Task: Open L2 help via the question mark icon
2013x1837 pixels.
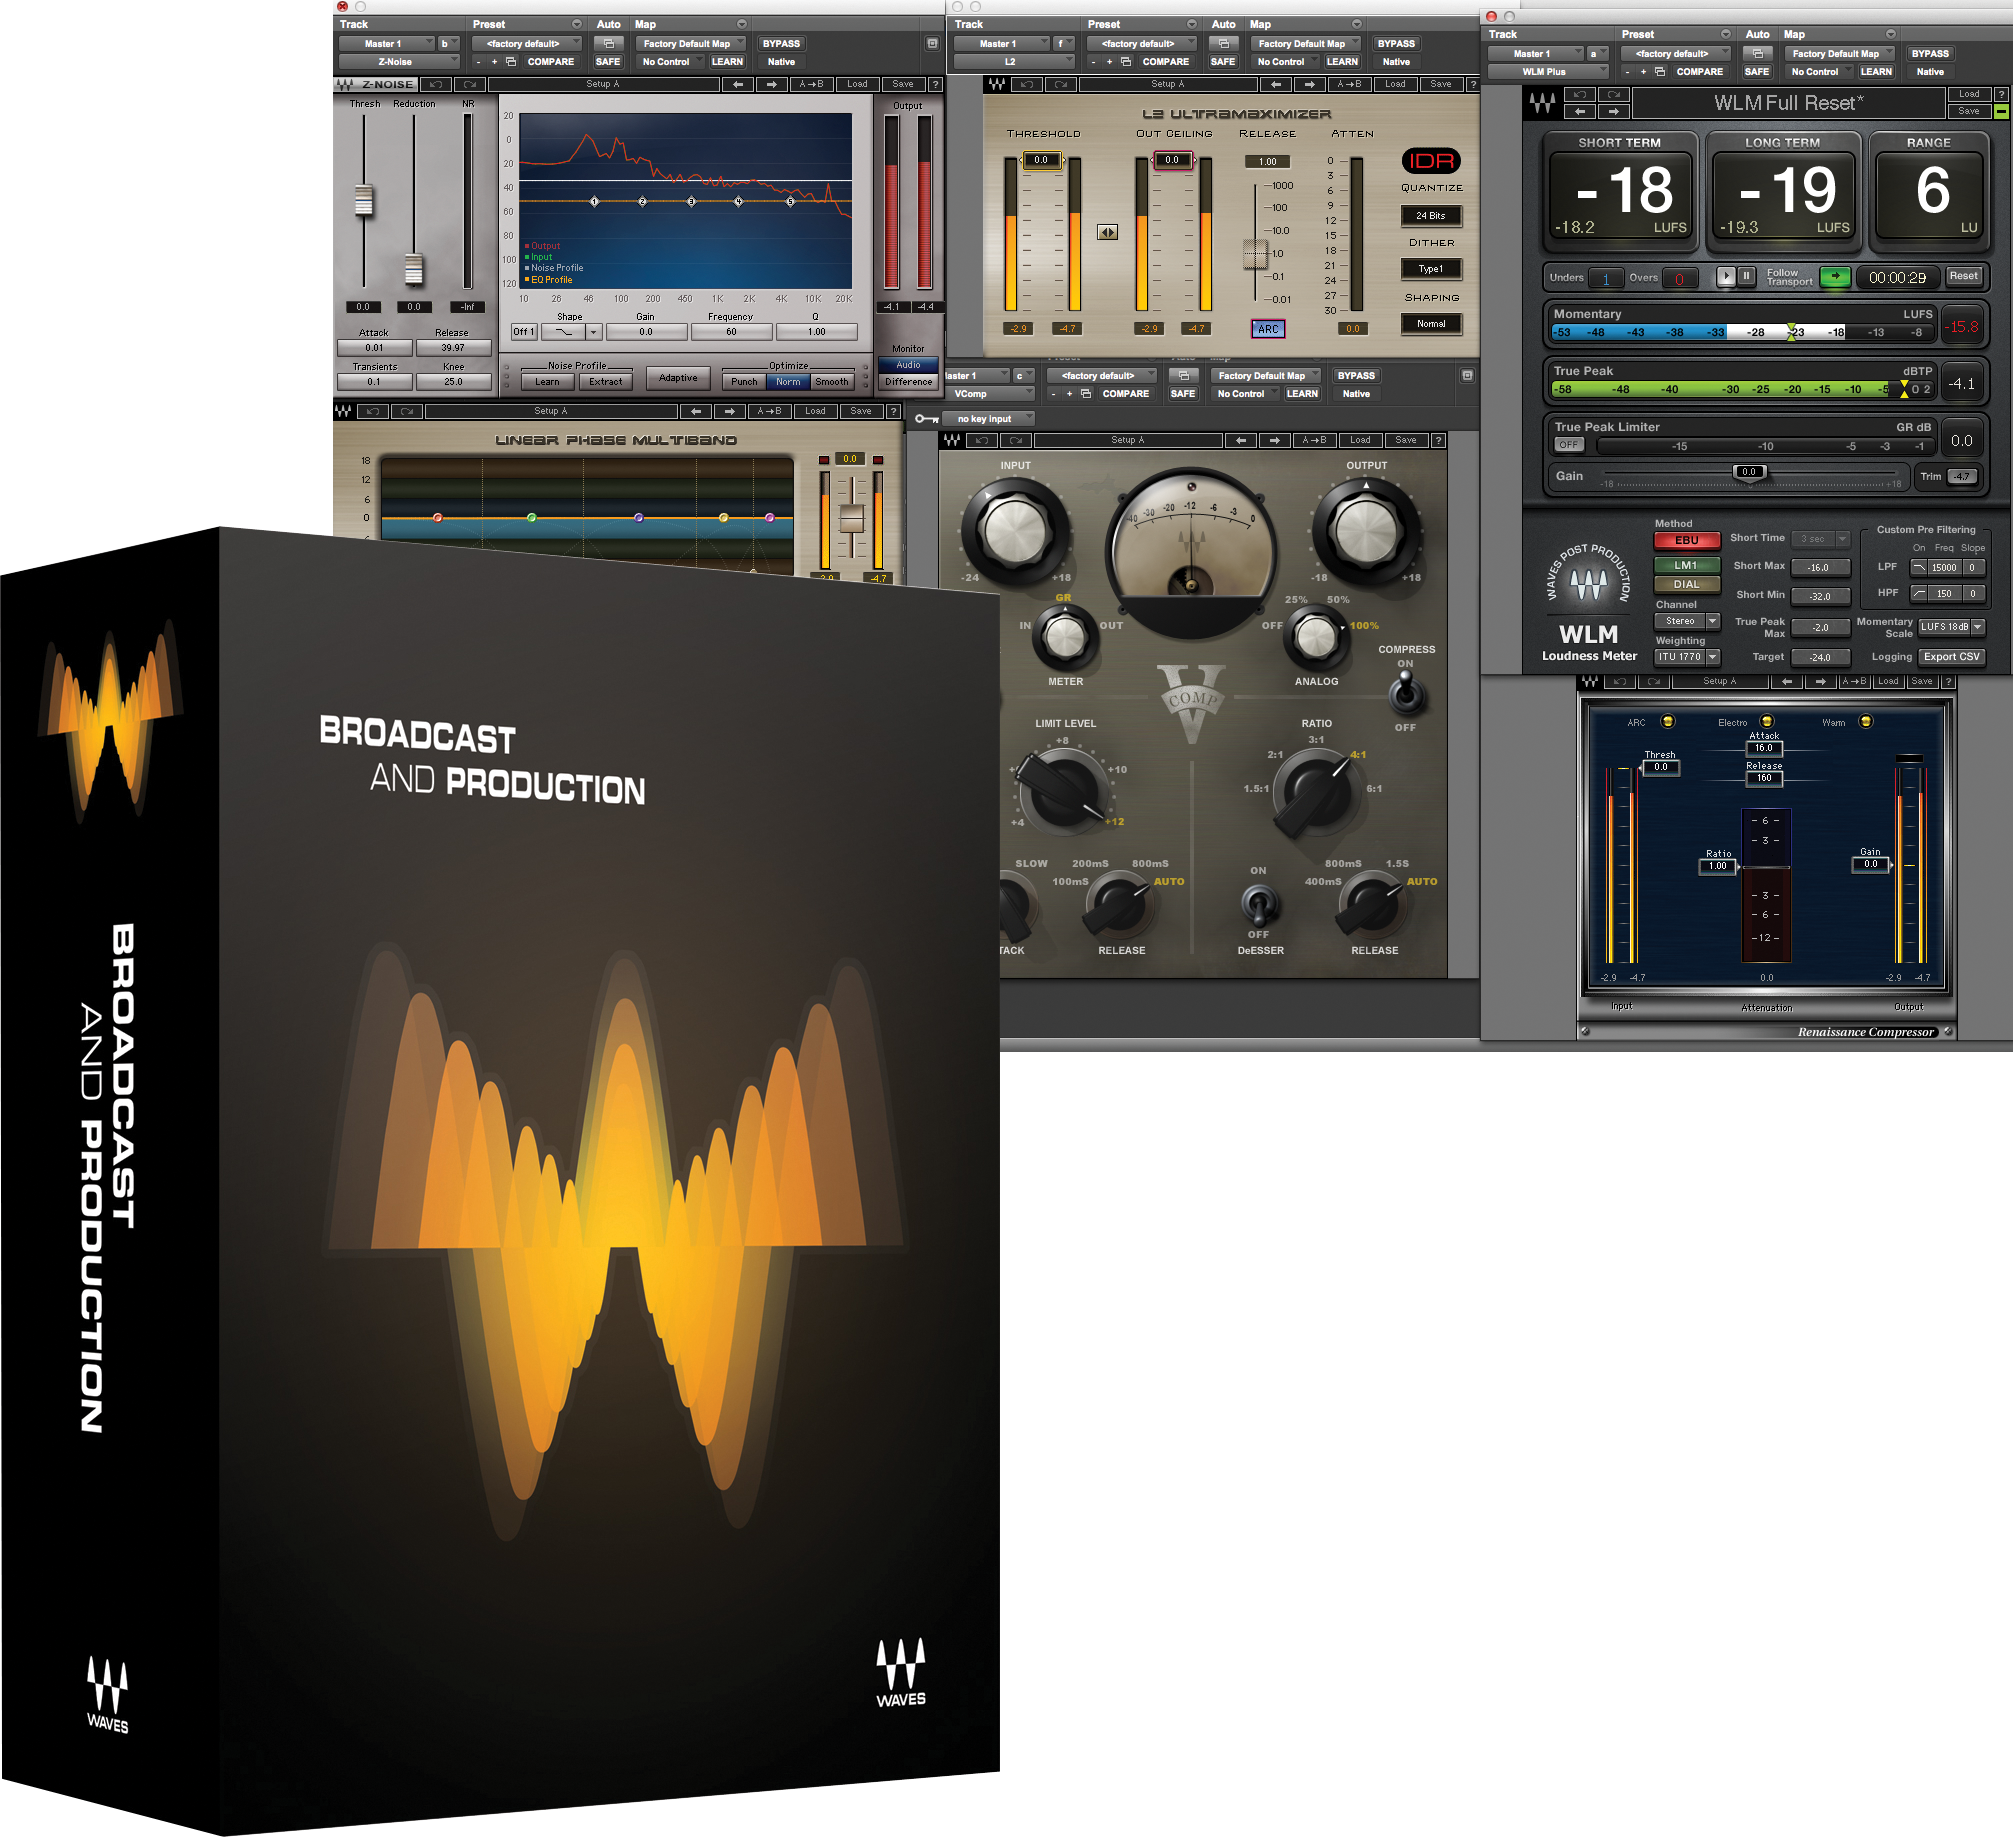Action: [x=1474, y=84]
